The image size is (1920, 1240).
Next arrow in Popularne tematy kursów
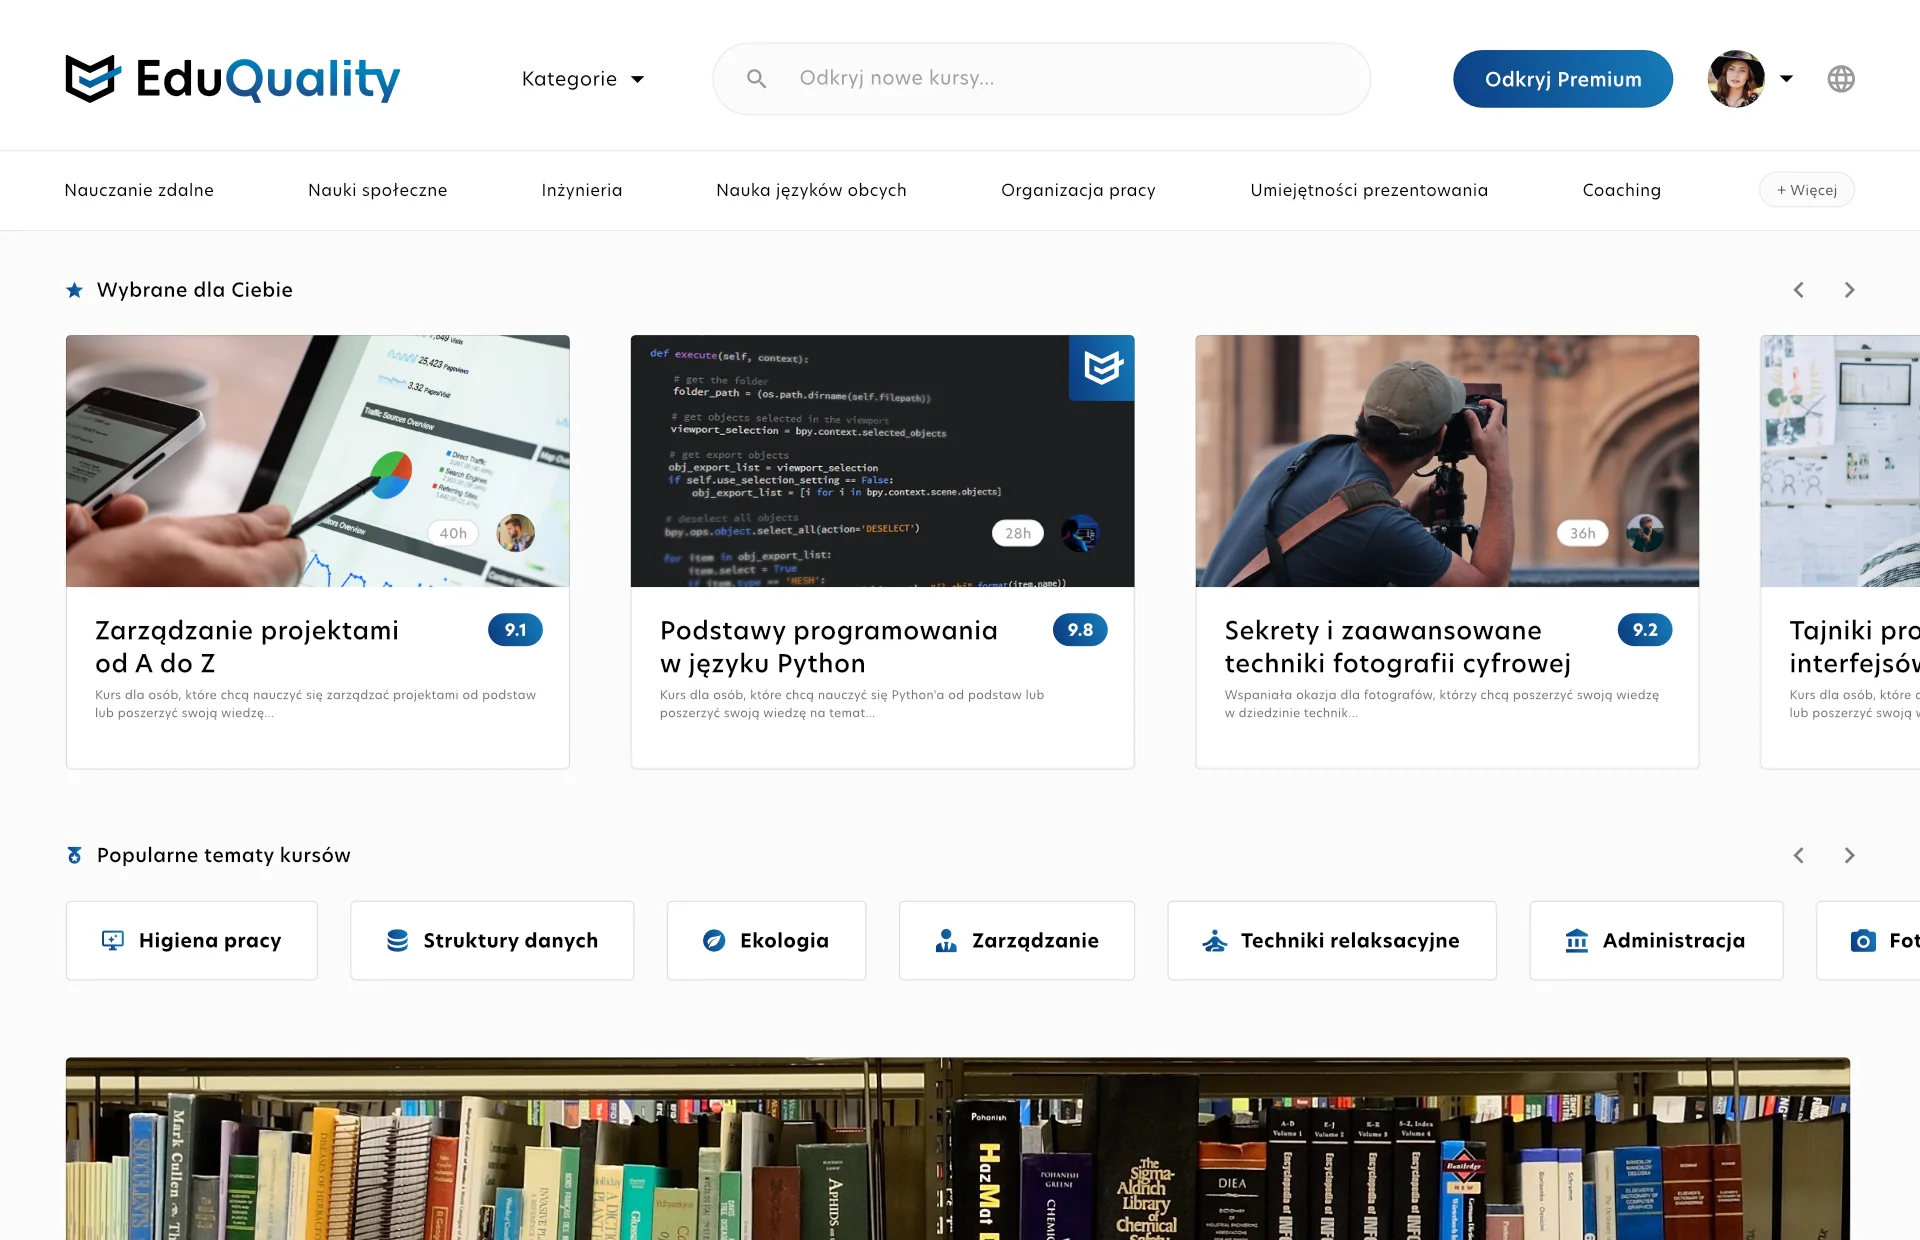click(x=1849, y=855)
